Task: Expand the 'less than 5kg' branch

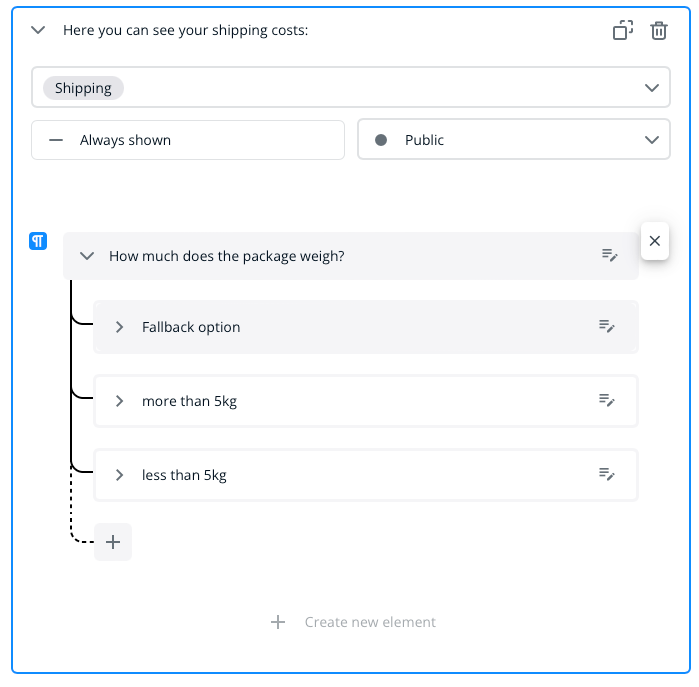Action: pos(119,475)
